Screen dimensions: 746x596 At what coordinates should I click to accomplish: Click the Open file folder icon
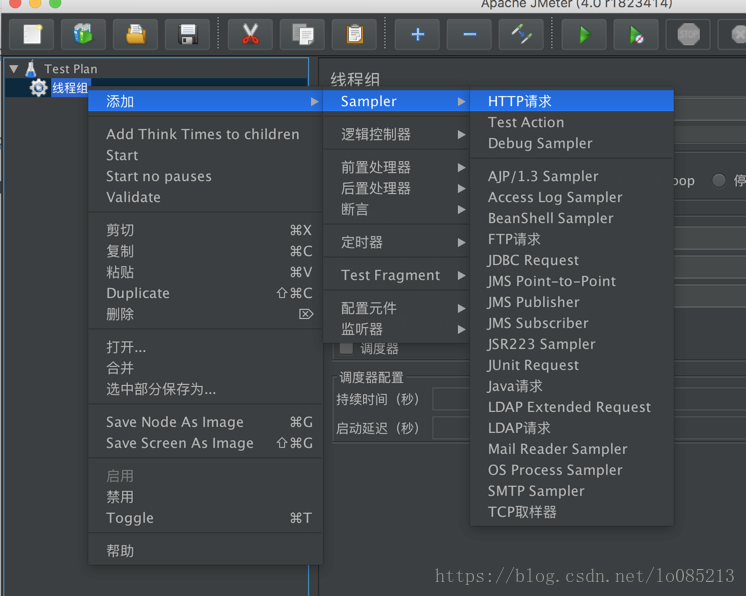[x=135, y=34]
